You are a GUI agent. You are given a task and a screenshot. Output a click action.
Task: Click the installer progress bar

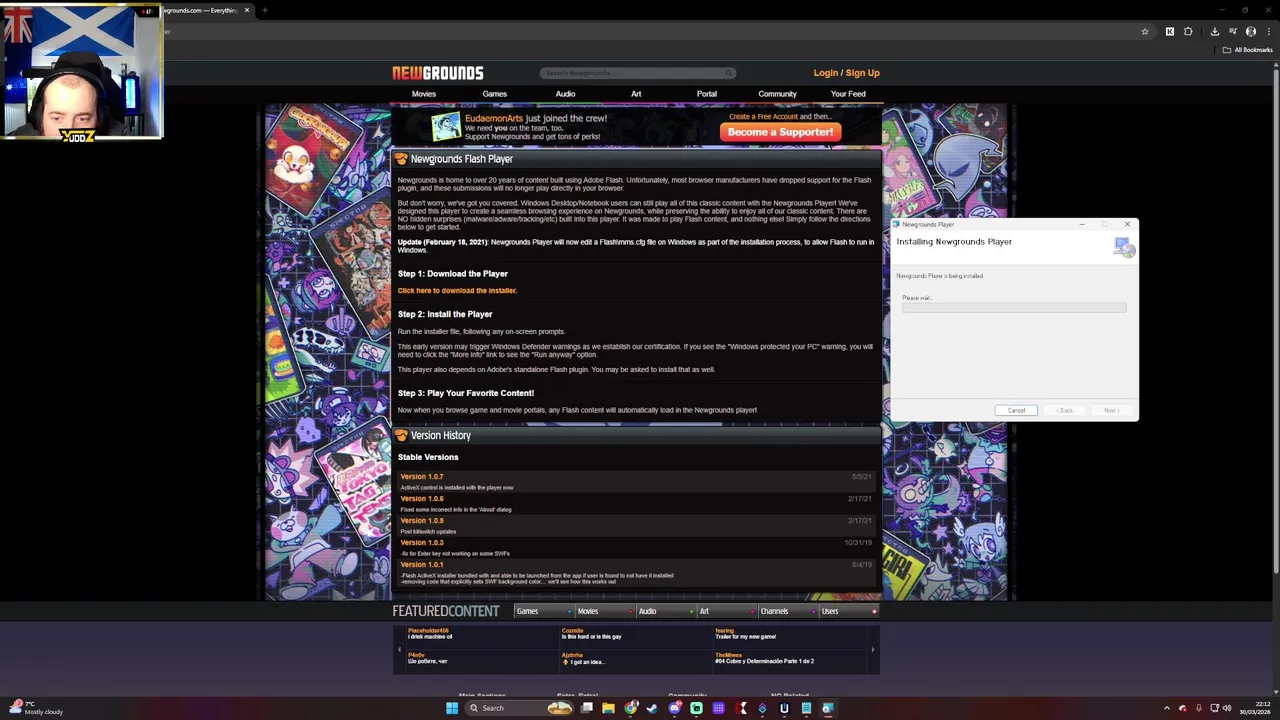coord(1014,307)
